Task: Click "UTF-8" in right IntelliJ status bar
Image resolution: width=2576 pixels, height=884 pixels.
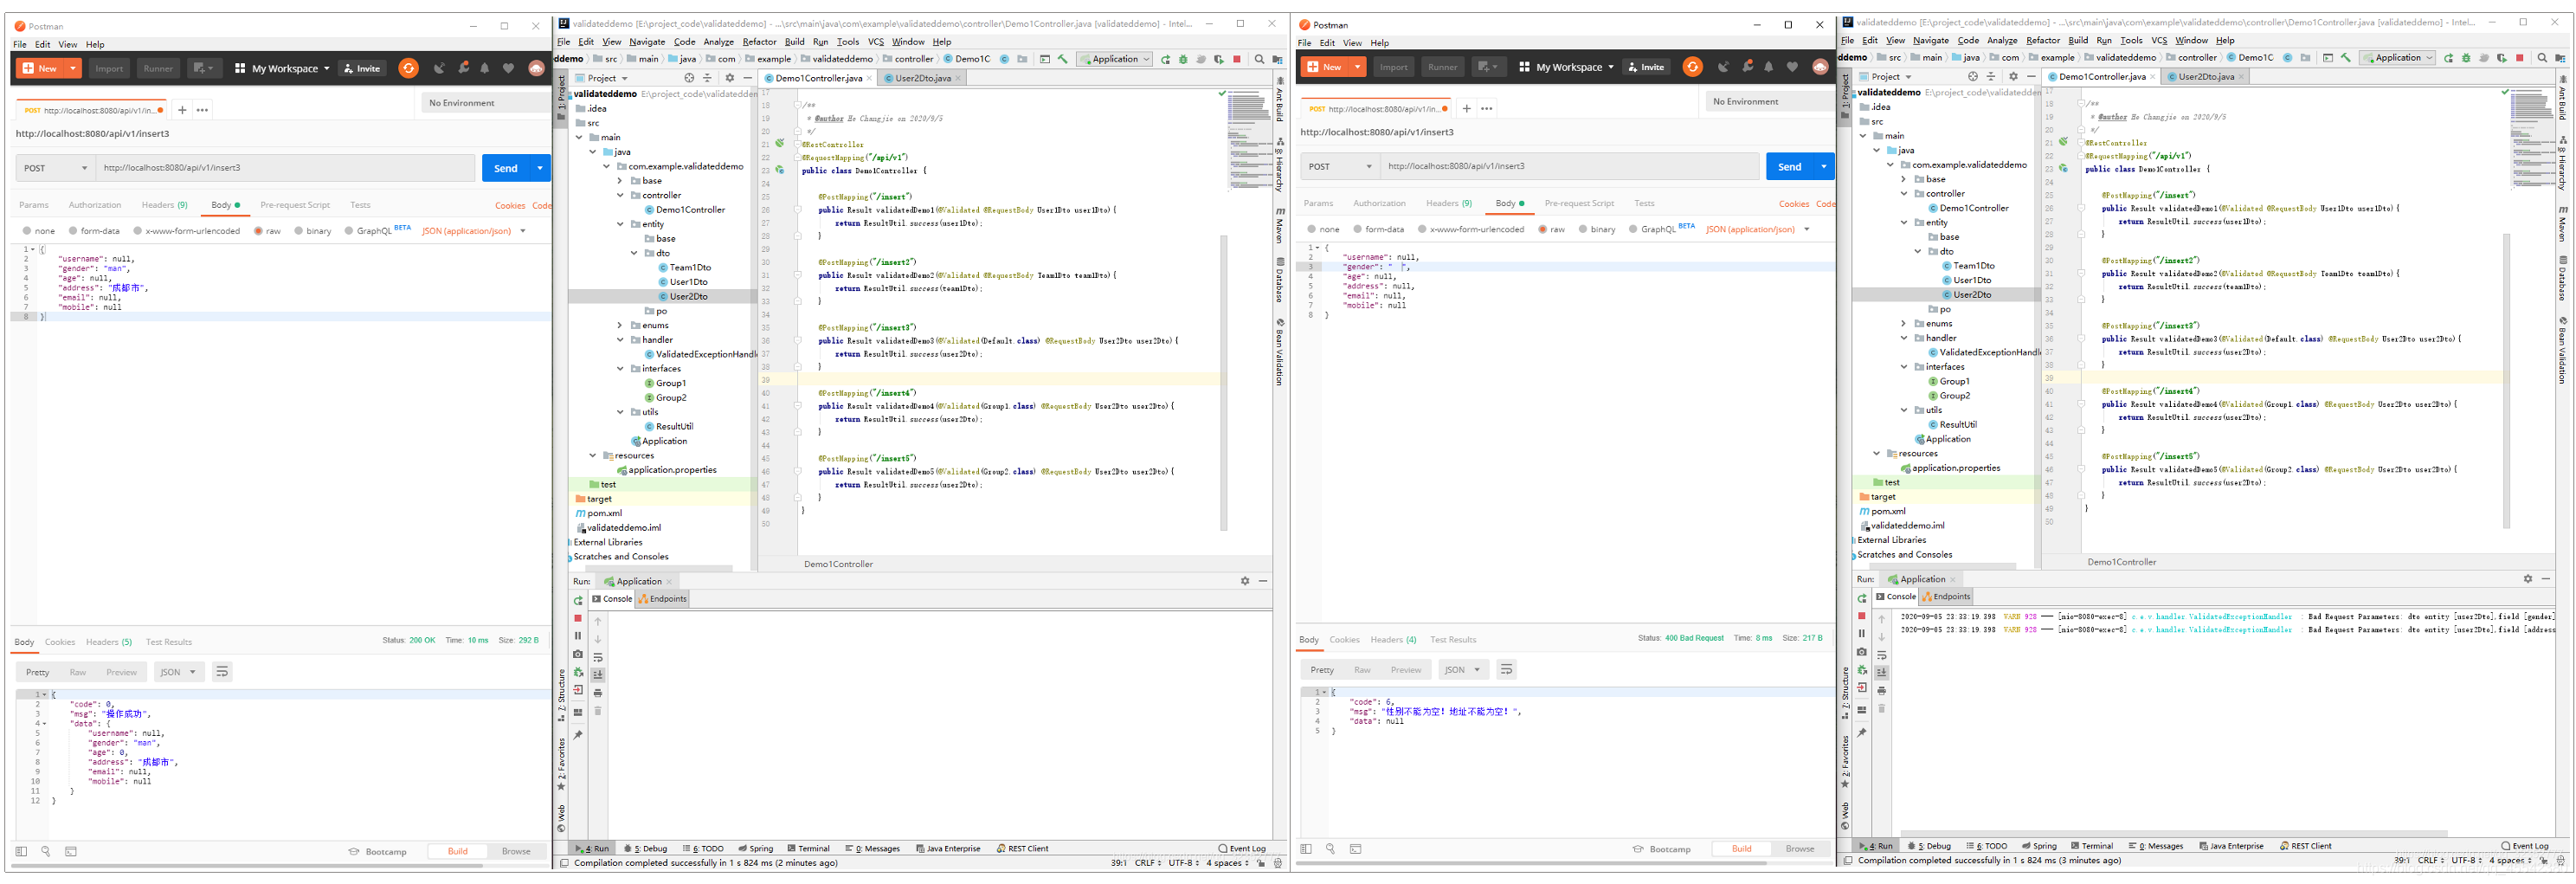Action: [2464, 860]
